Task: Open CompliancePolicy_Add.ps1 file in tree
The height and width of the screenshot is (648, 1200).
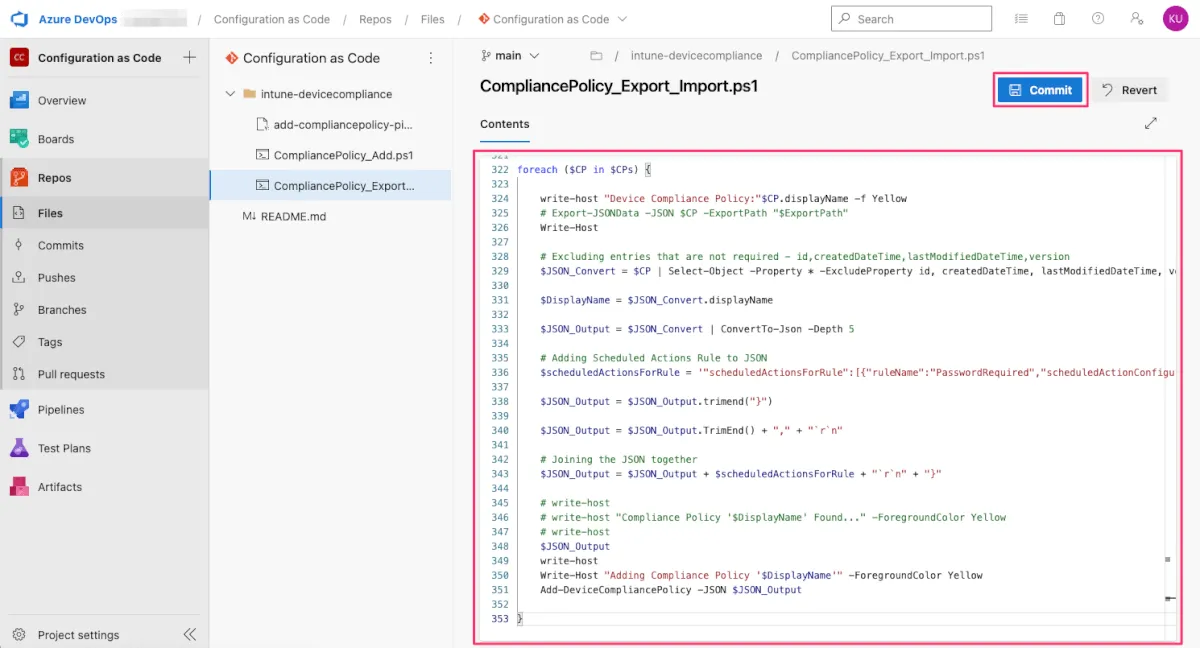Action: coord(342,155)
